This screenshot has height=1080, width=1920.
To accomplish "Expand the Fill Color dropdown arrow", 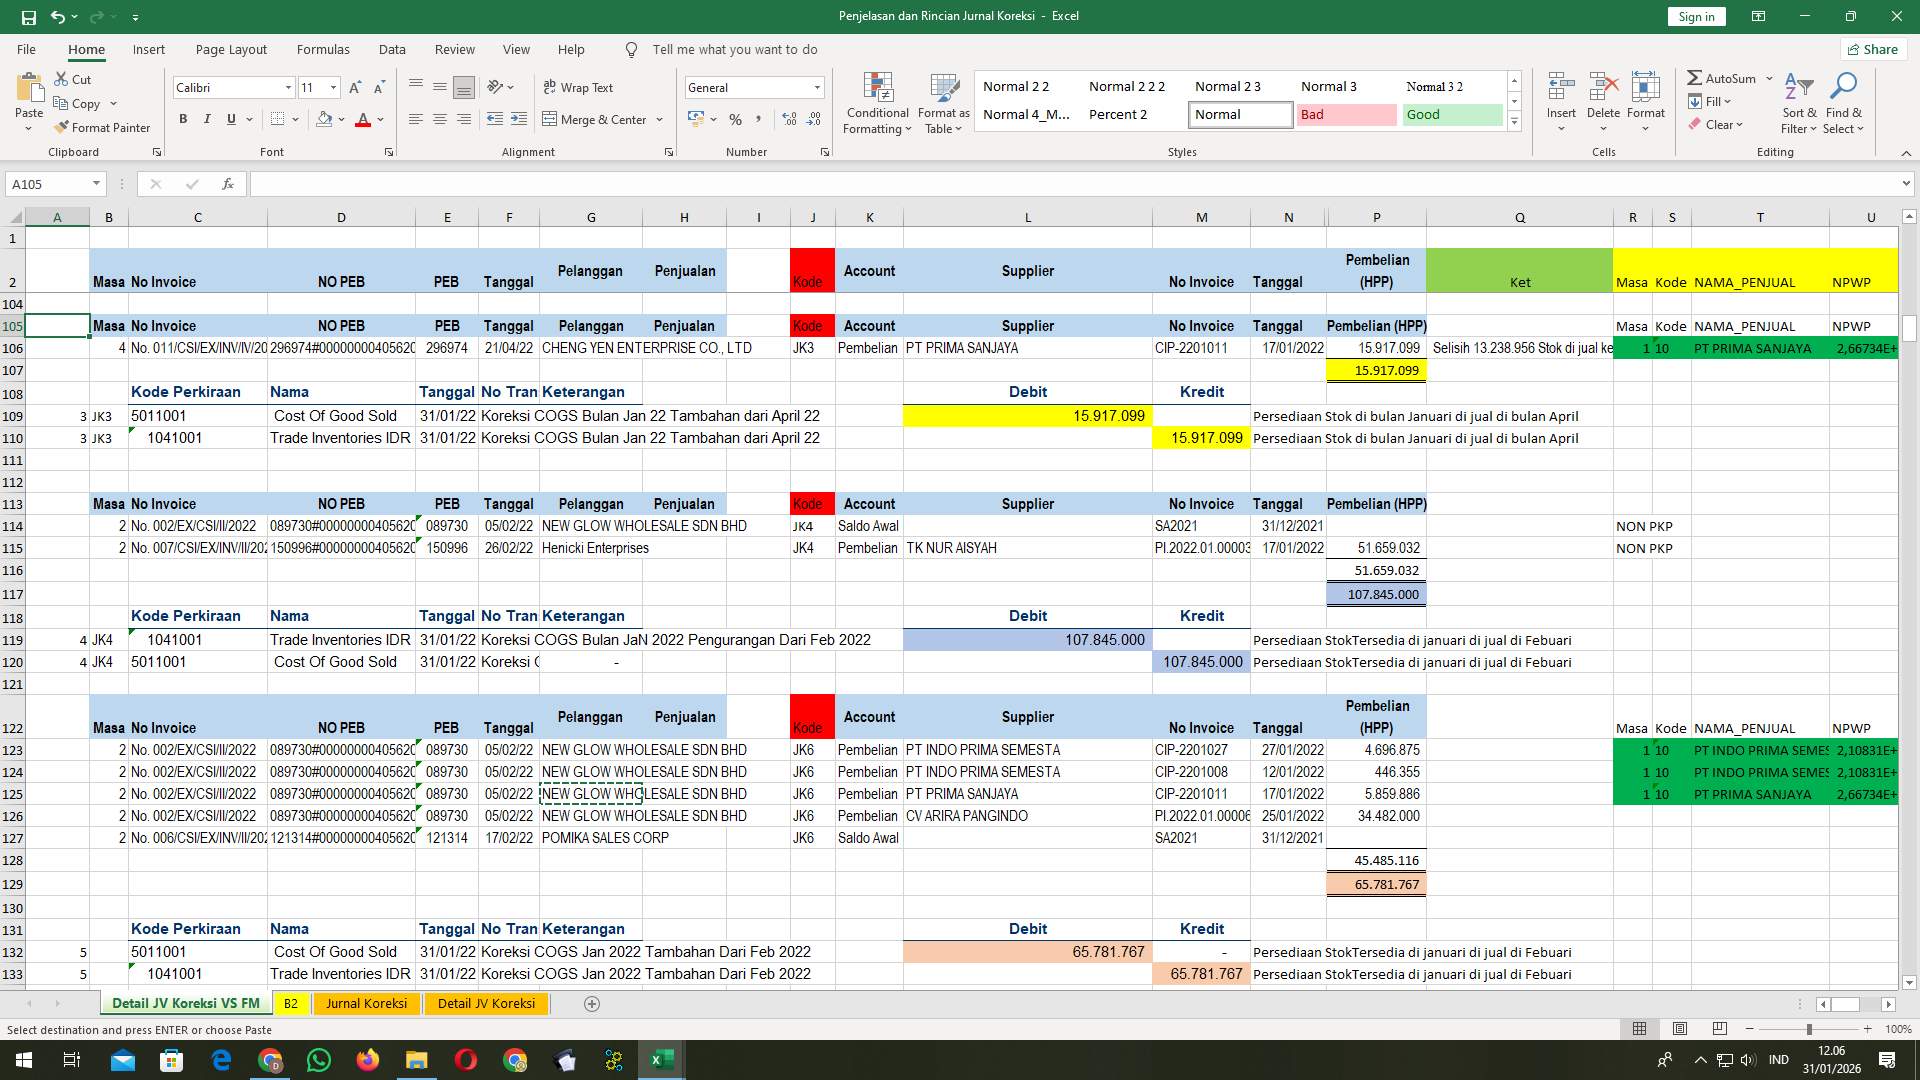I will click(340, 120).
